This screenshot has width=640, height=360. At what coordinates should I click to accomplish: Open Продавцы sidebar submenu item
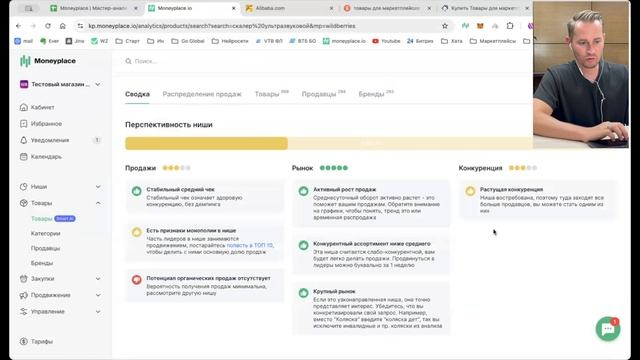(x=45, y=248)
